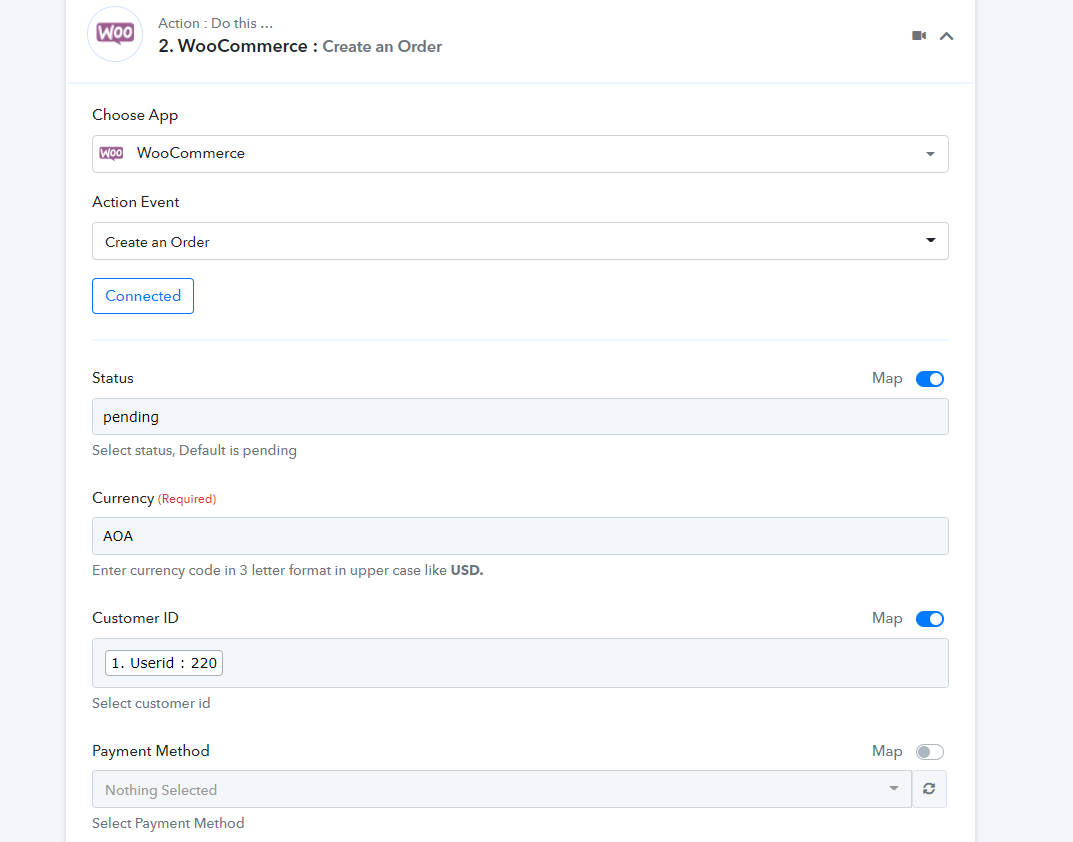Viewport: 1073px width, 842px height.
Task: Toggle the Map switch for Status
Action: click(930, 379)
